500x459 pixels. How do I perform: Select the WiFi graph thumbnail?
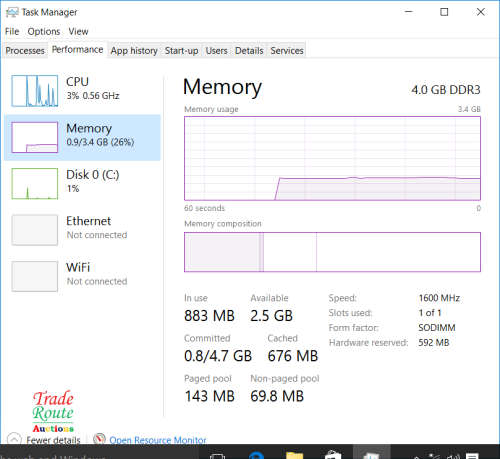coord(35,276)
